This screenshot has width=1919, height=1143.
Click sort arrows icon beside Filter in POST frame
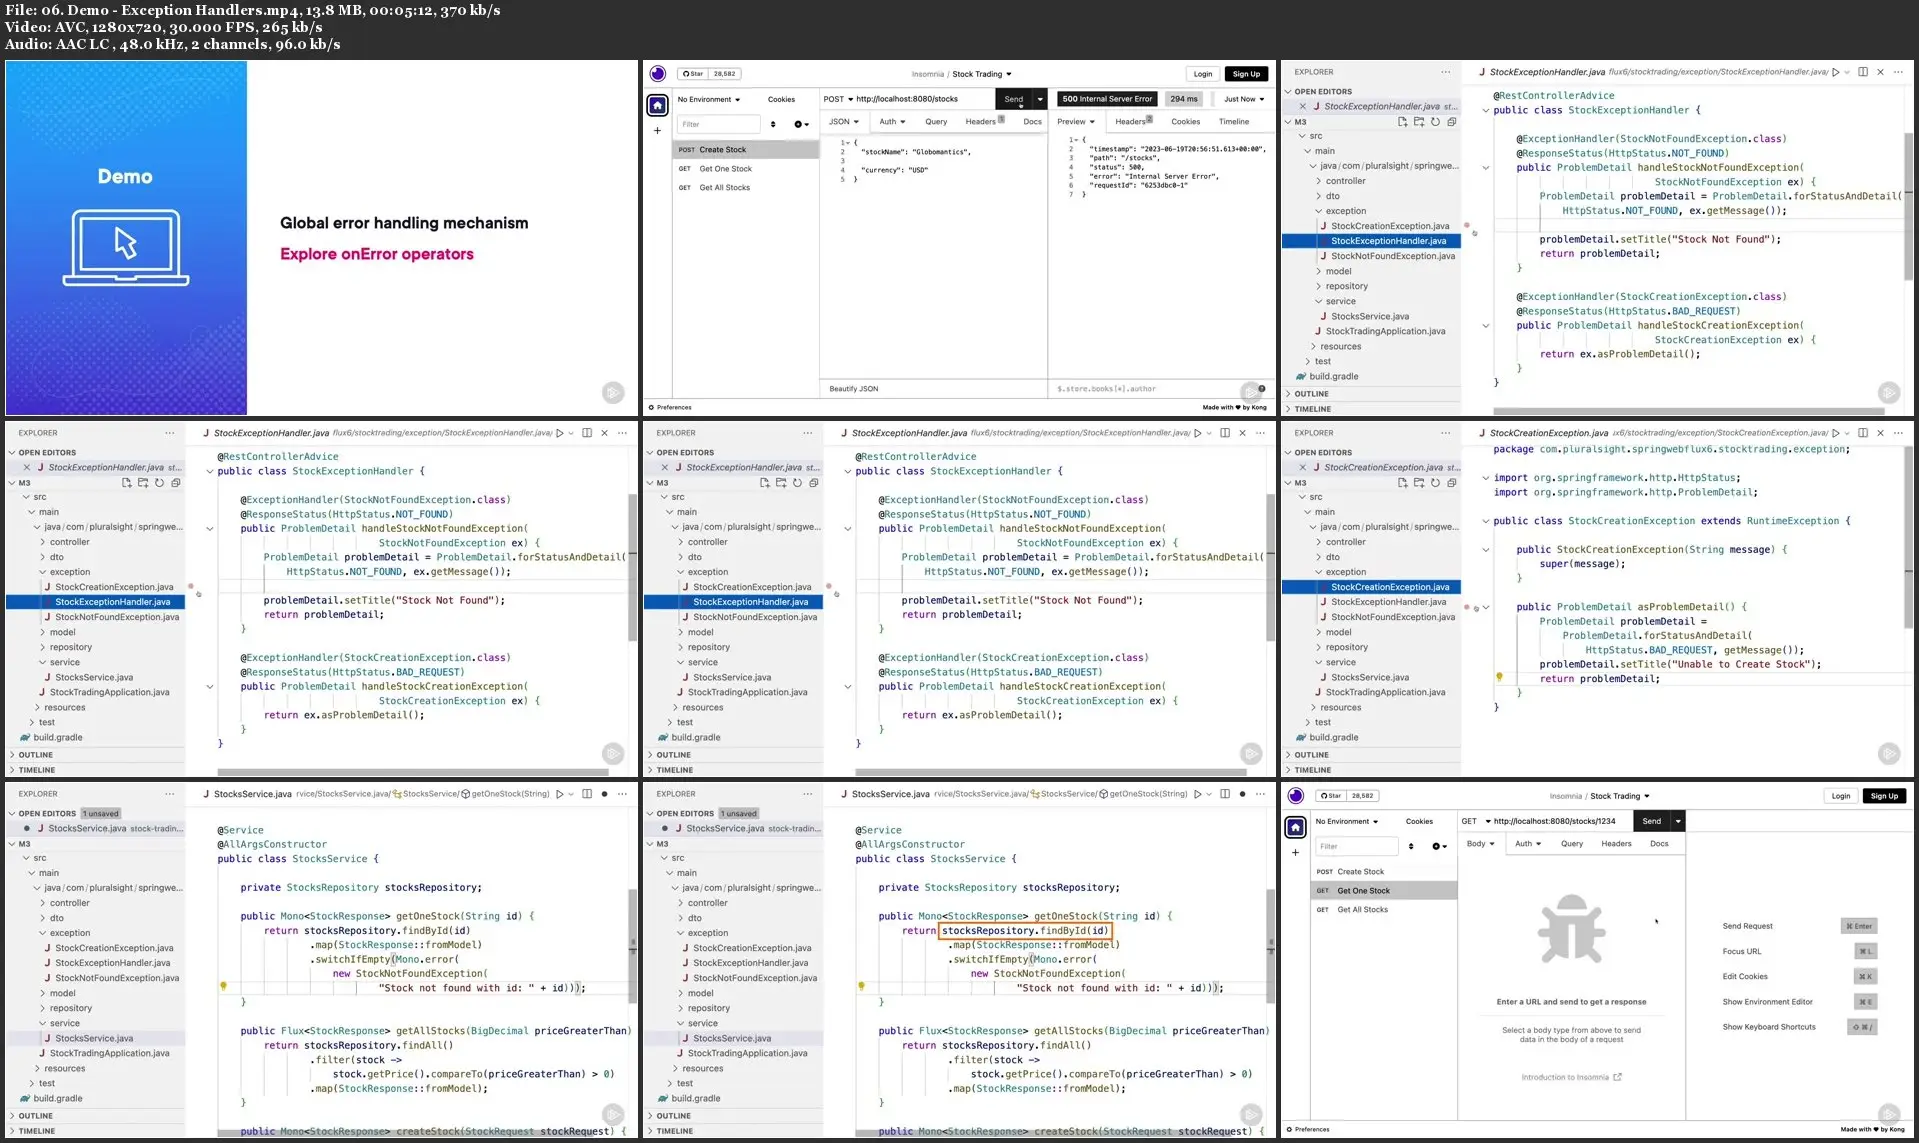773,124
